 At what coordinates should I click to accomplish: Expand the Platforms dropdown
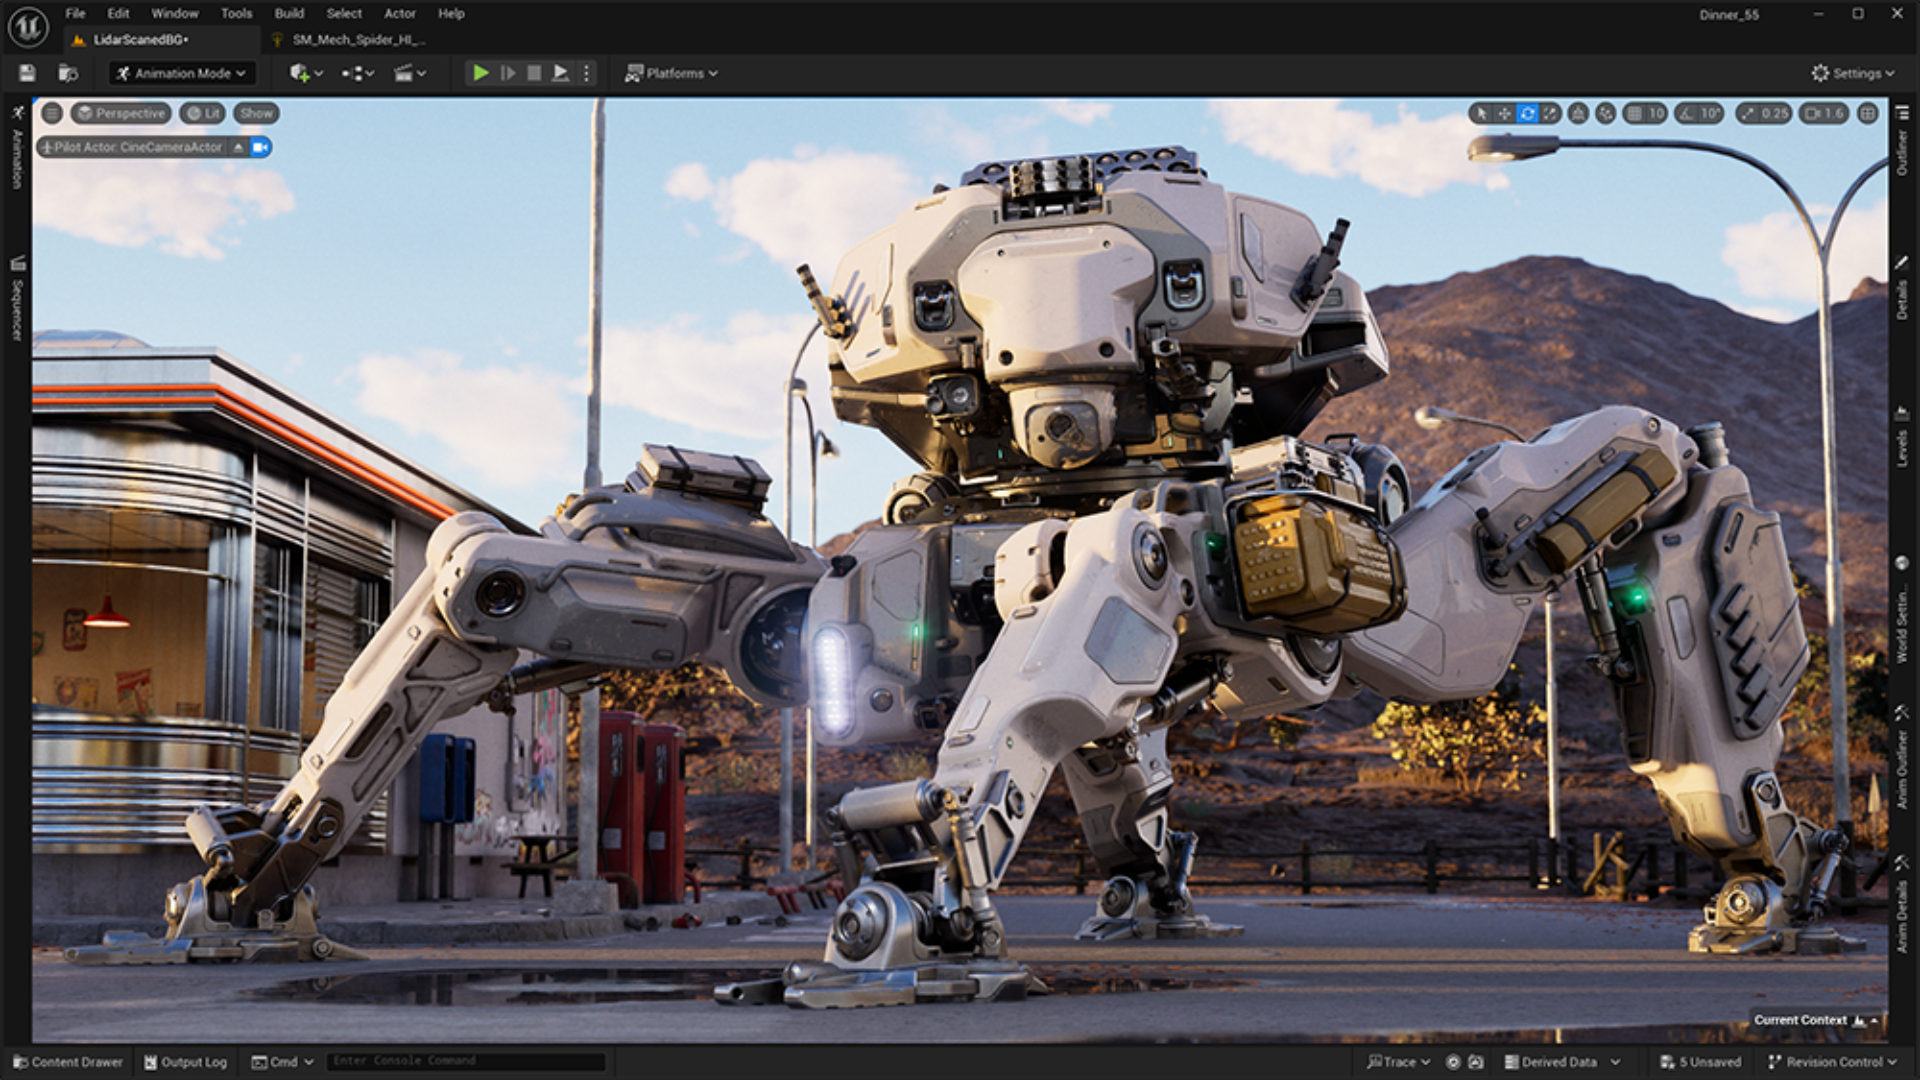674,73
